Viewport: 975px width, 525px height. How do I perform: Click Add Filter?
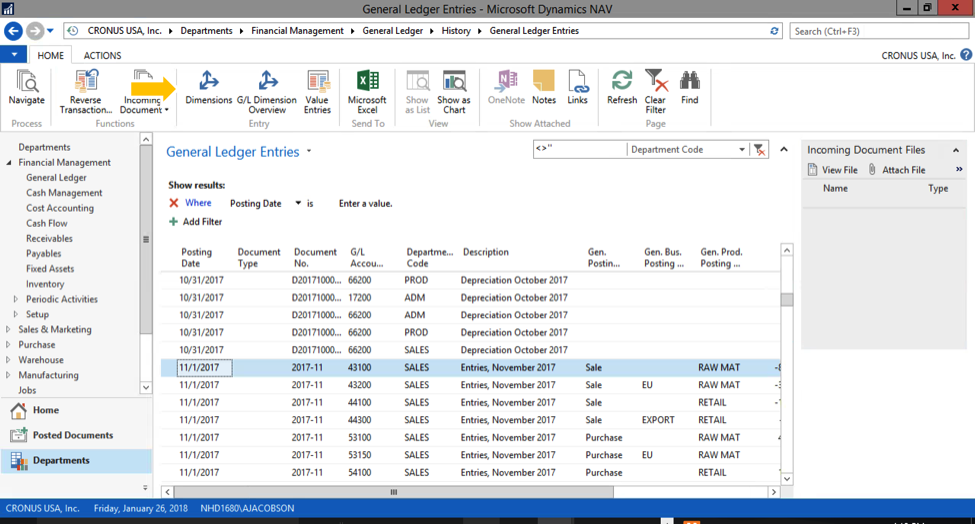195,221
